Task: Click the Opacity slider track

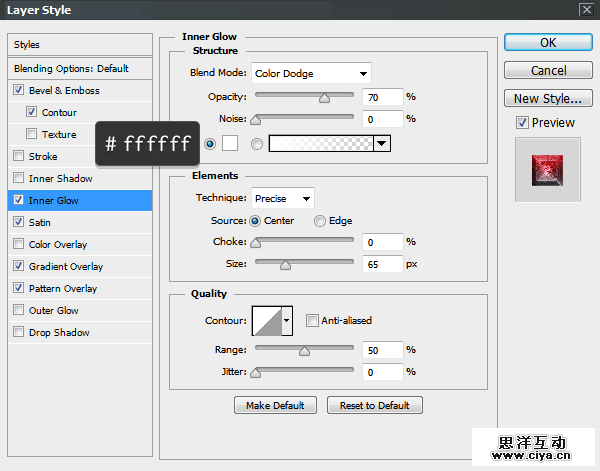Action: point(304,97)
